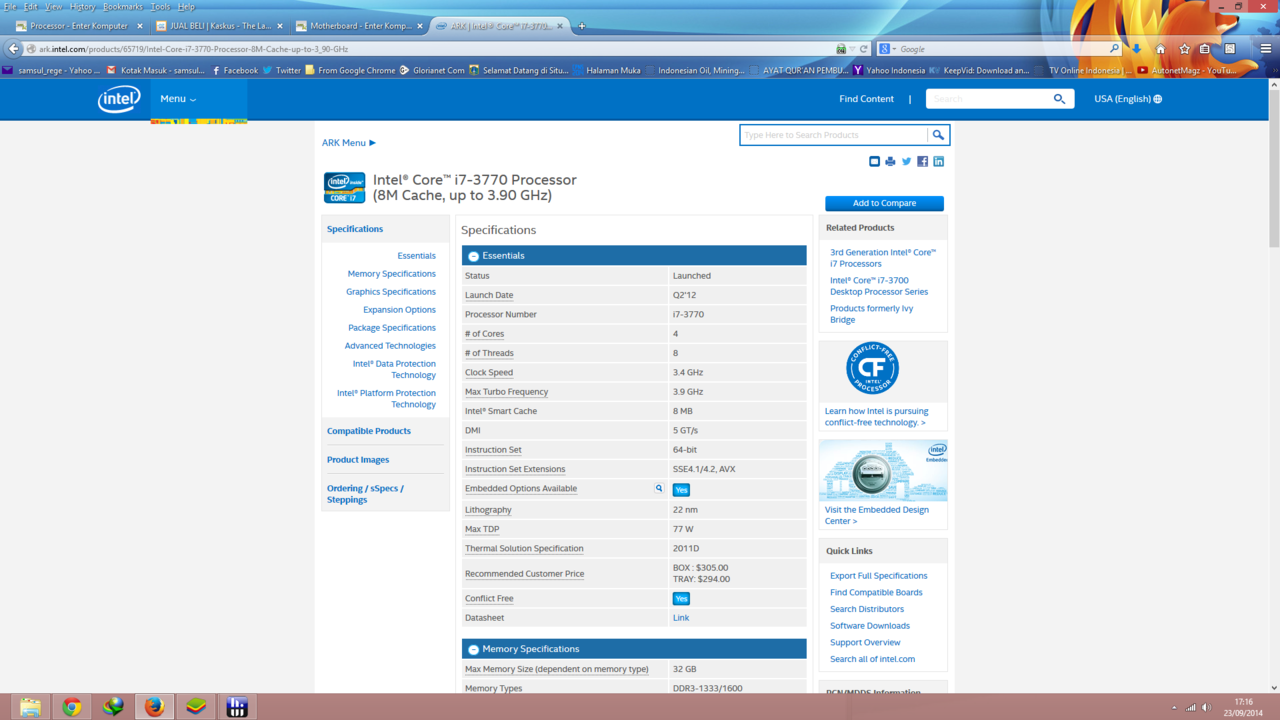Screen dimensions: 1280x720
Task: Open Compatible Products in the sidebar
Action: click(x=369, y=431)
